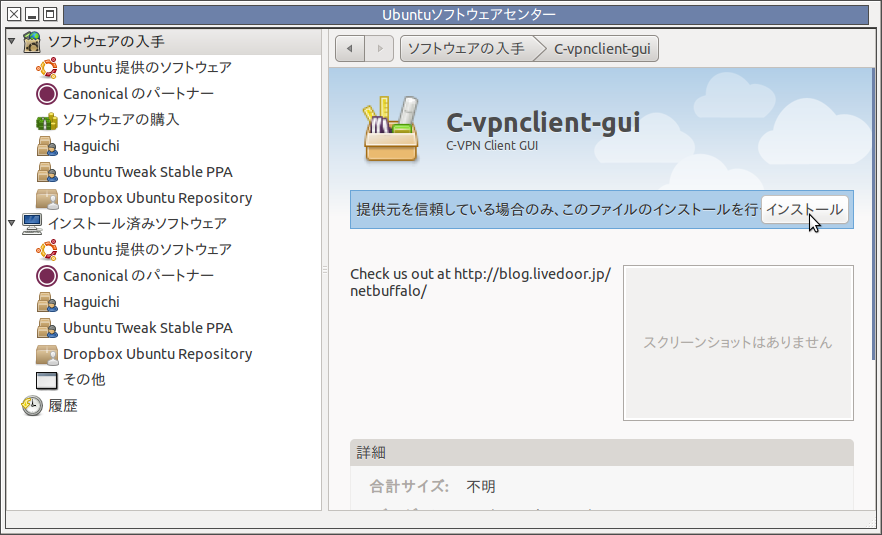Go back with the left arrow button
Image resolution: width=882 pixels, height=535 pixels.
350,48
